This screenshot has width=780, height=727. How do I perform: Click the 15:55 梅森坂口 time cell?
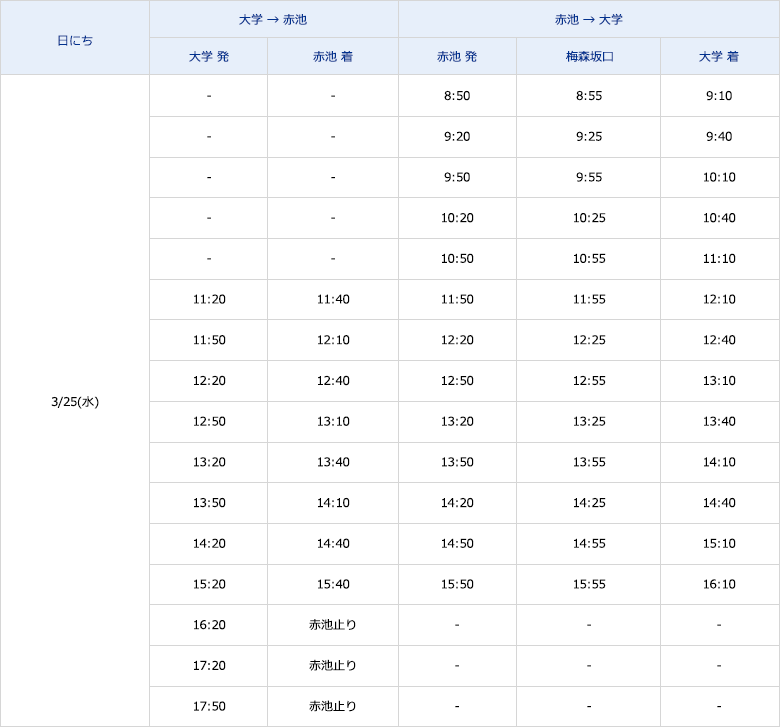pos(589,584)
